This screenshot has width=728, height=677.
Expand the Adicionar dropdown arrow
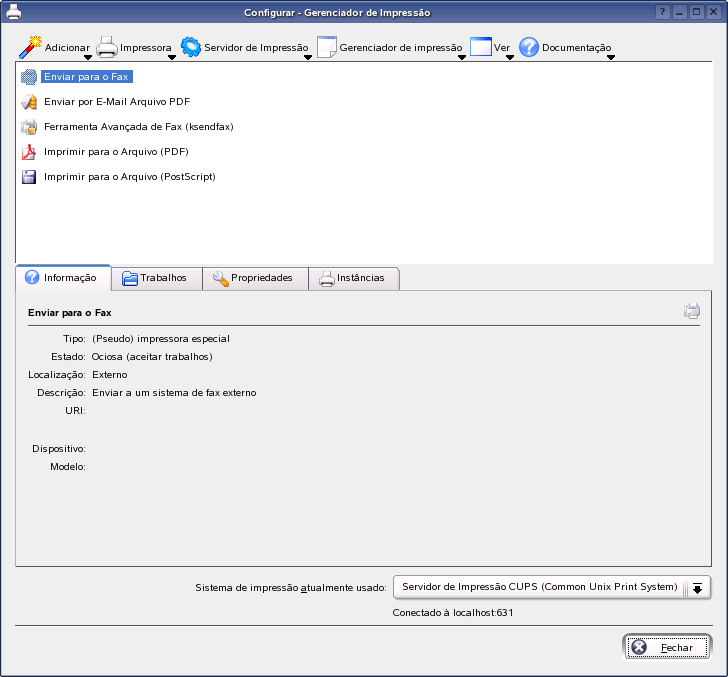click(x=88, y=58)
